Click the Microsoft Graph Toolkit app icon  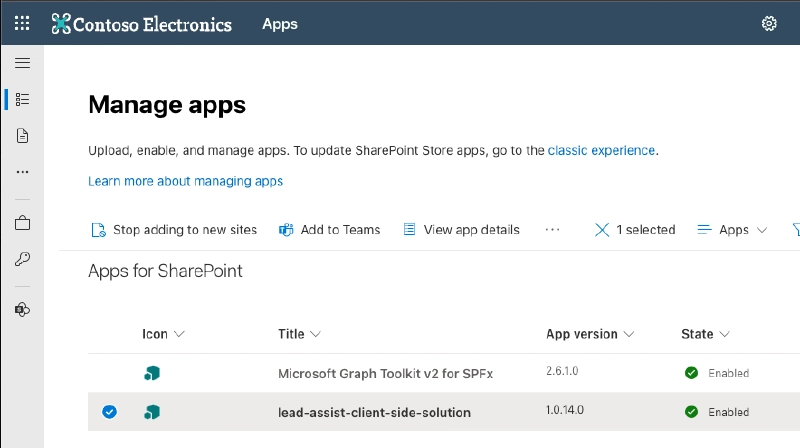point(152,373)
